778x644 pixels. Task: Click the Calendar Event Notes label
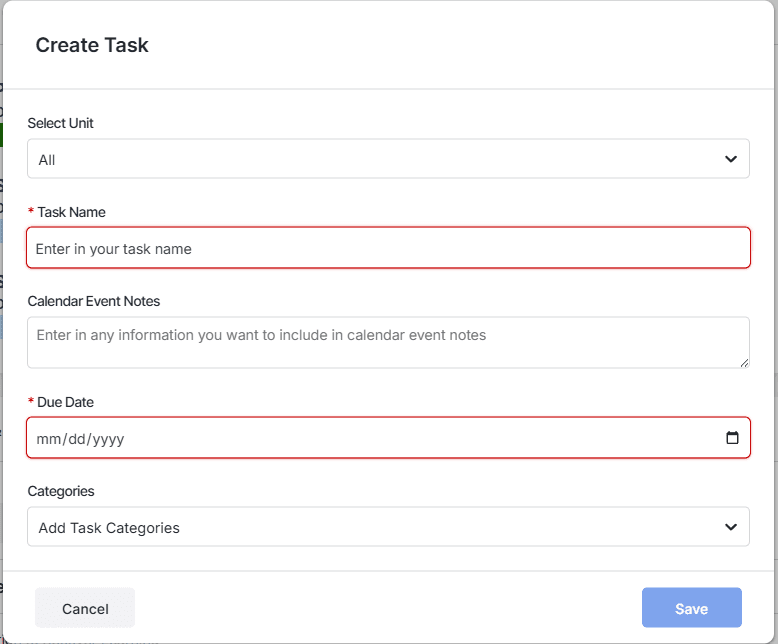tap(94, 301)
